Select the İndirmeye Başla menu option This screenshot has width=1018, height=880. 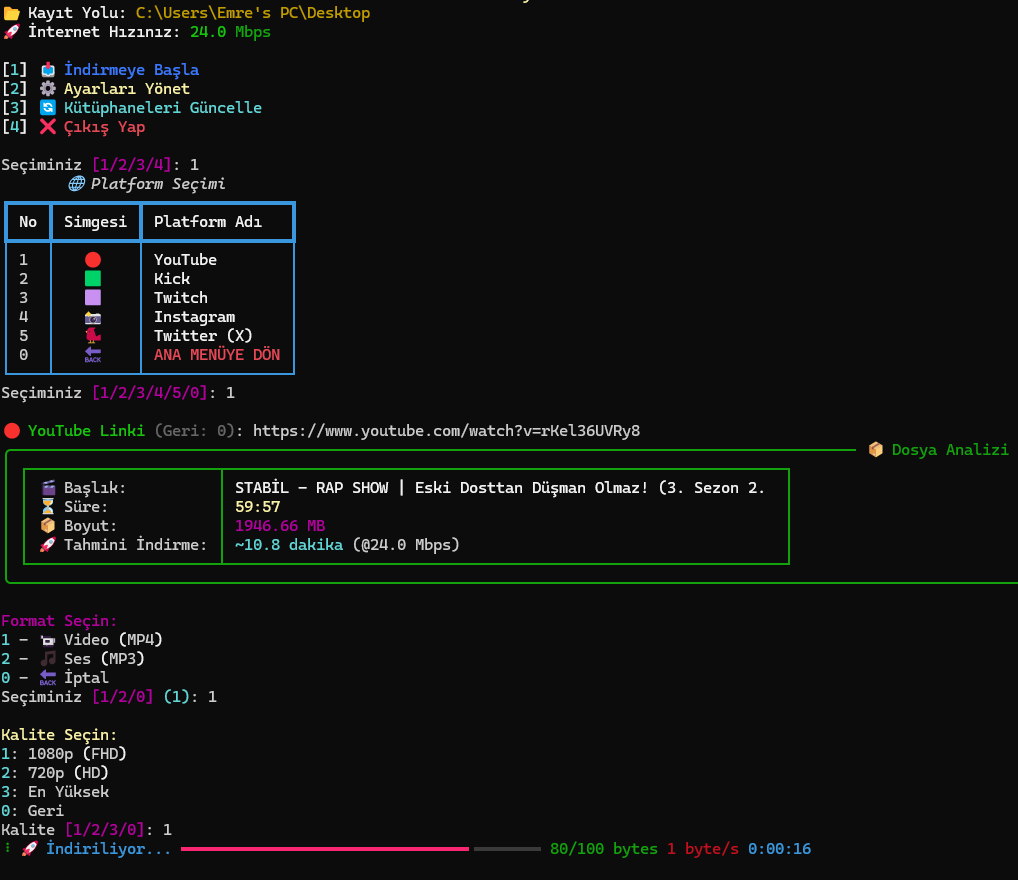point(131,69)
